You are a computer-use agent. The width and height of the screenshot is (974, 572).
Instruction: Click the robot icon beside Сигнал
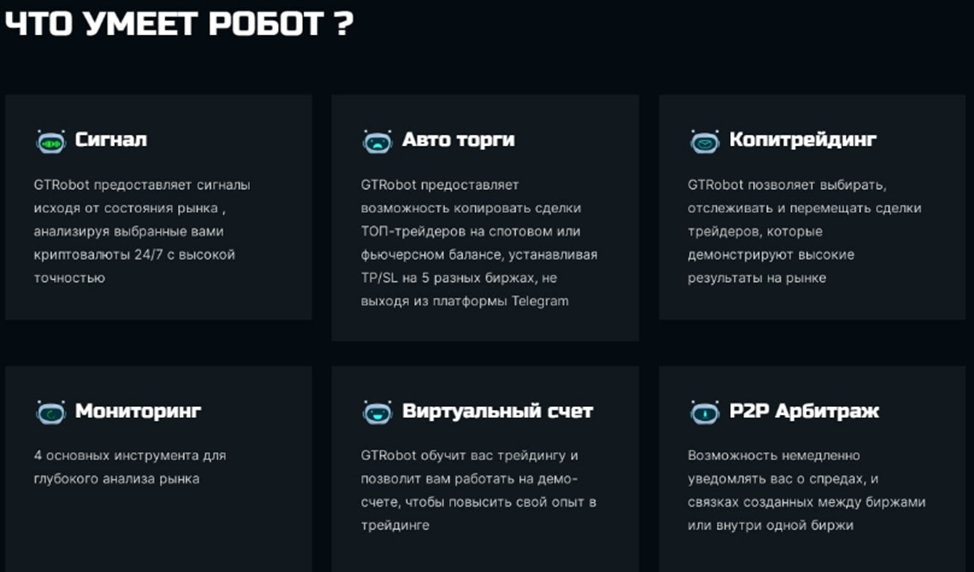(x=50, y=141)
